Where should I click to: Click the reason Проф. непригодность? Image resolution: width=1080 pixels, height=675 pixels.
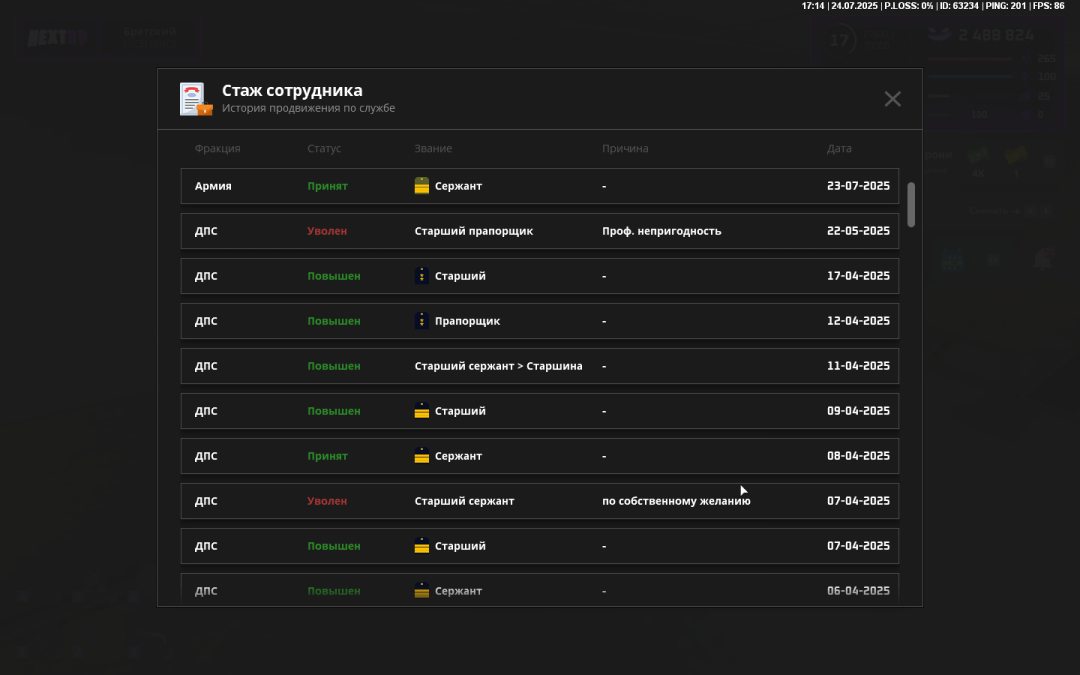tap(661, 231)
